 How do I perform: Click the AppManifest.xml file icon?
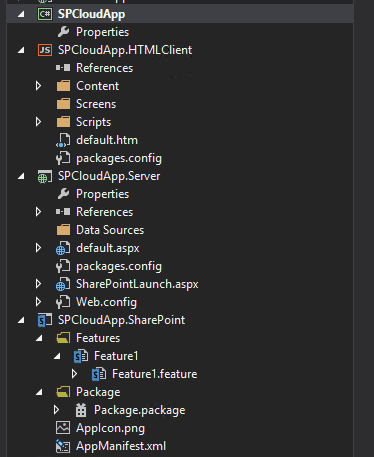[63, 446]
